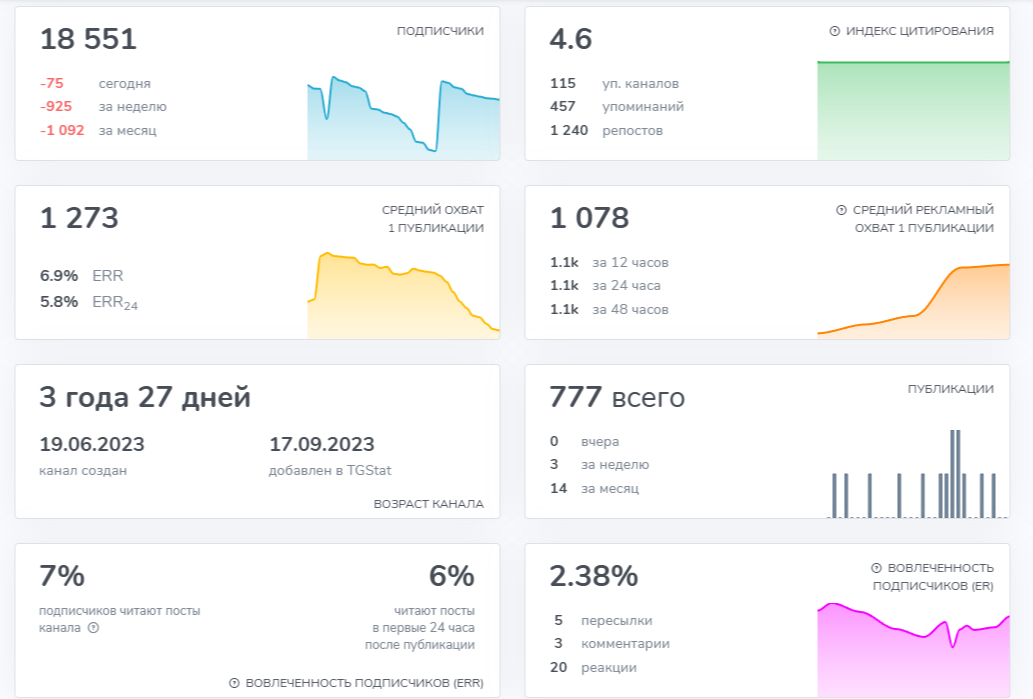This screenshot has width=1033, height=699.
Task: Select the 457 упоминаний count
Action: 563,107
